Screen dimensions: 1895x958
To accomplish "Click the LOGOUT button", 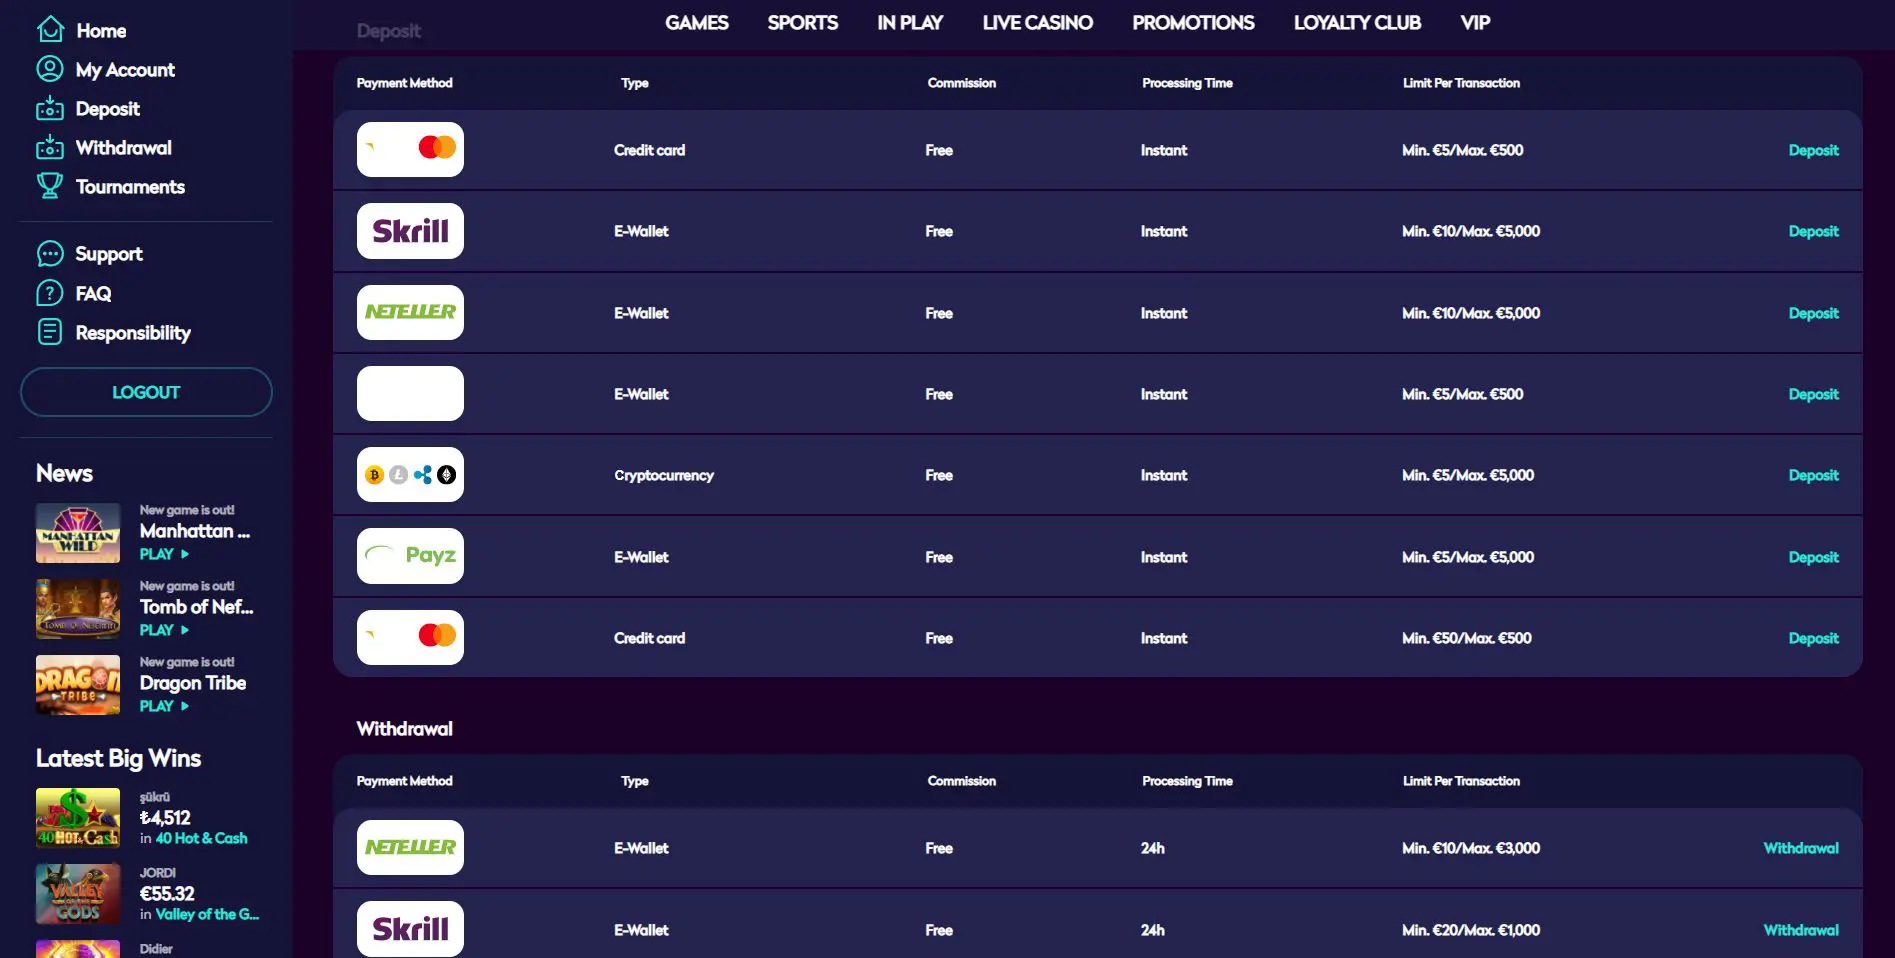I will point(146,392).
